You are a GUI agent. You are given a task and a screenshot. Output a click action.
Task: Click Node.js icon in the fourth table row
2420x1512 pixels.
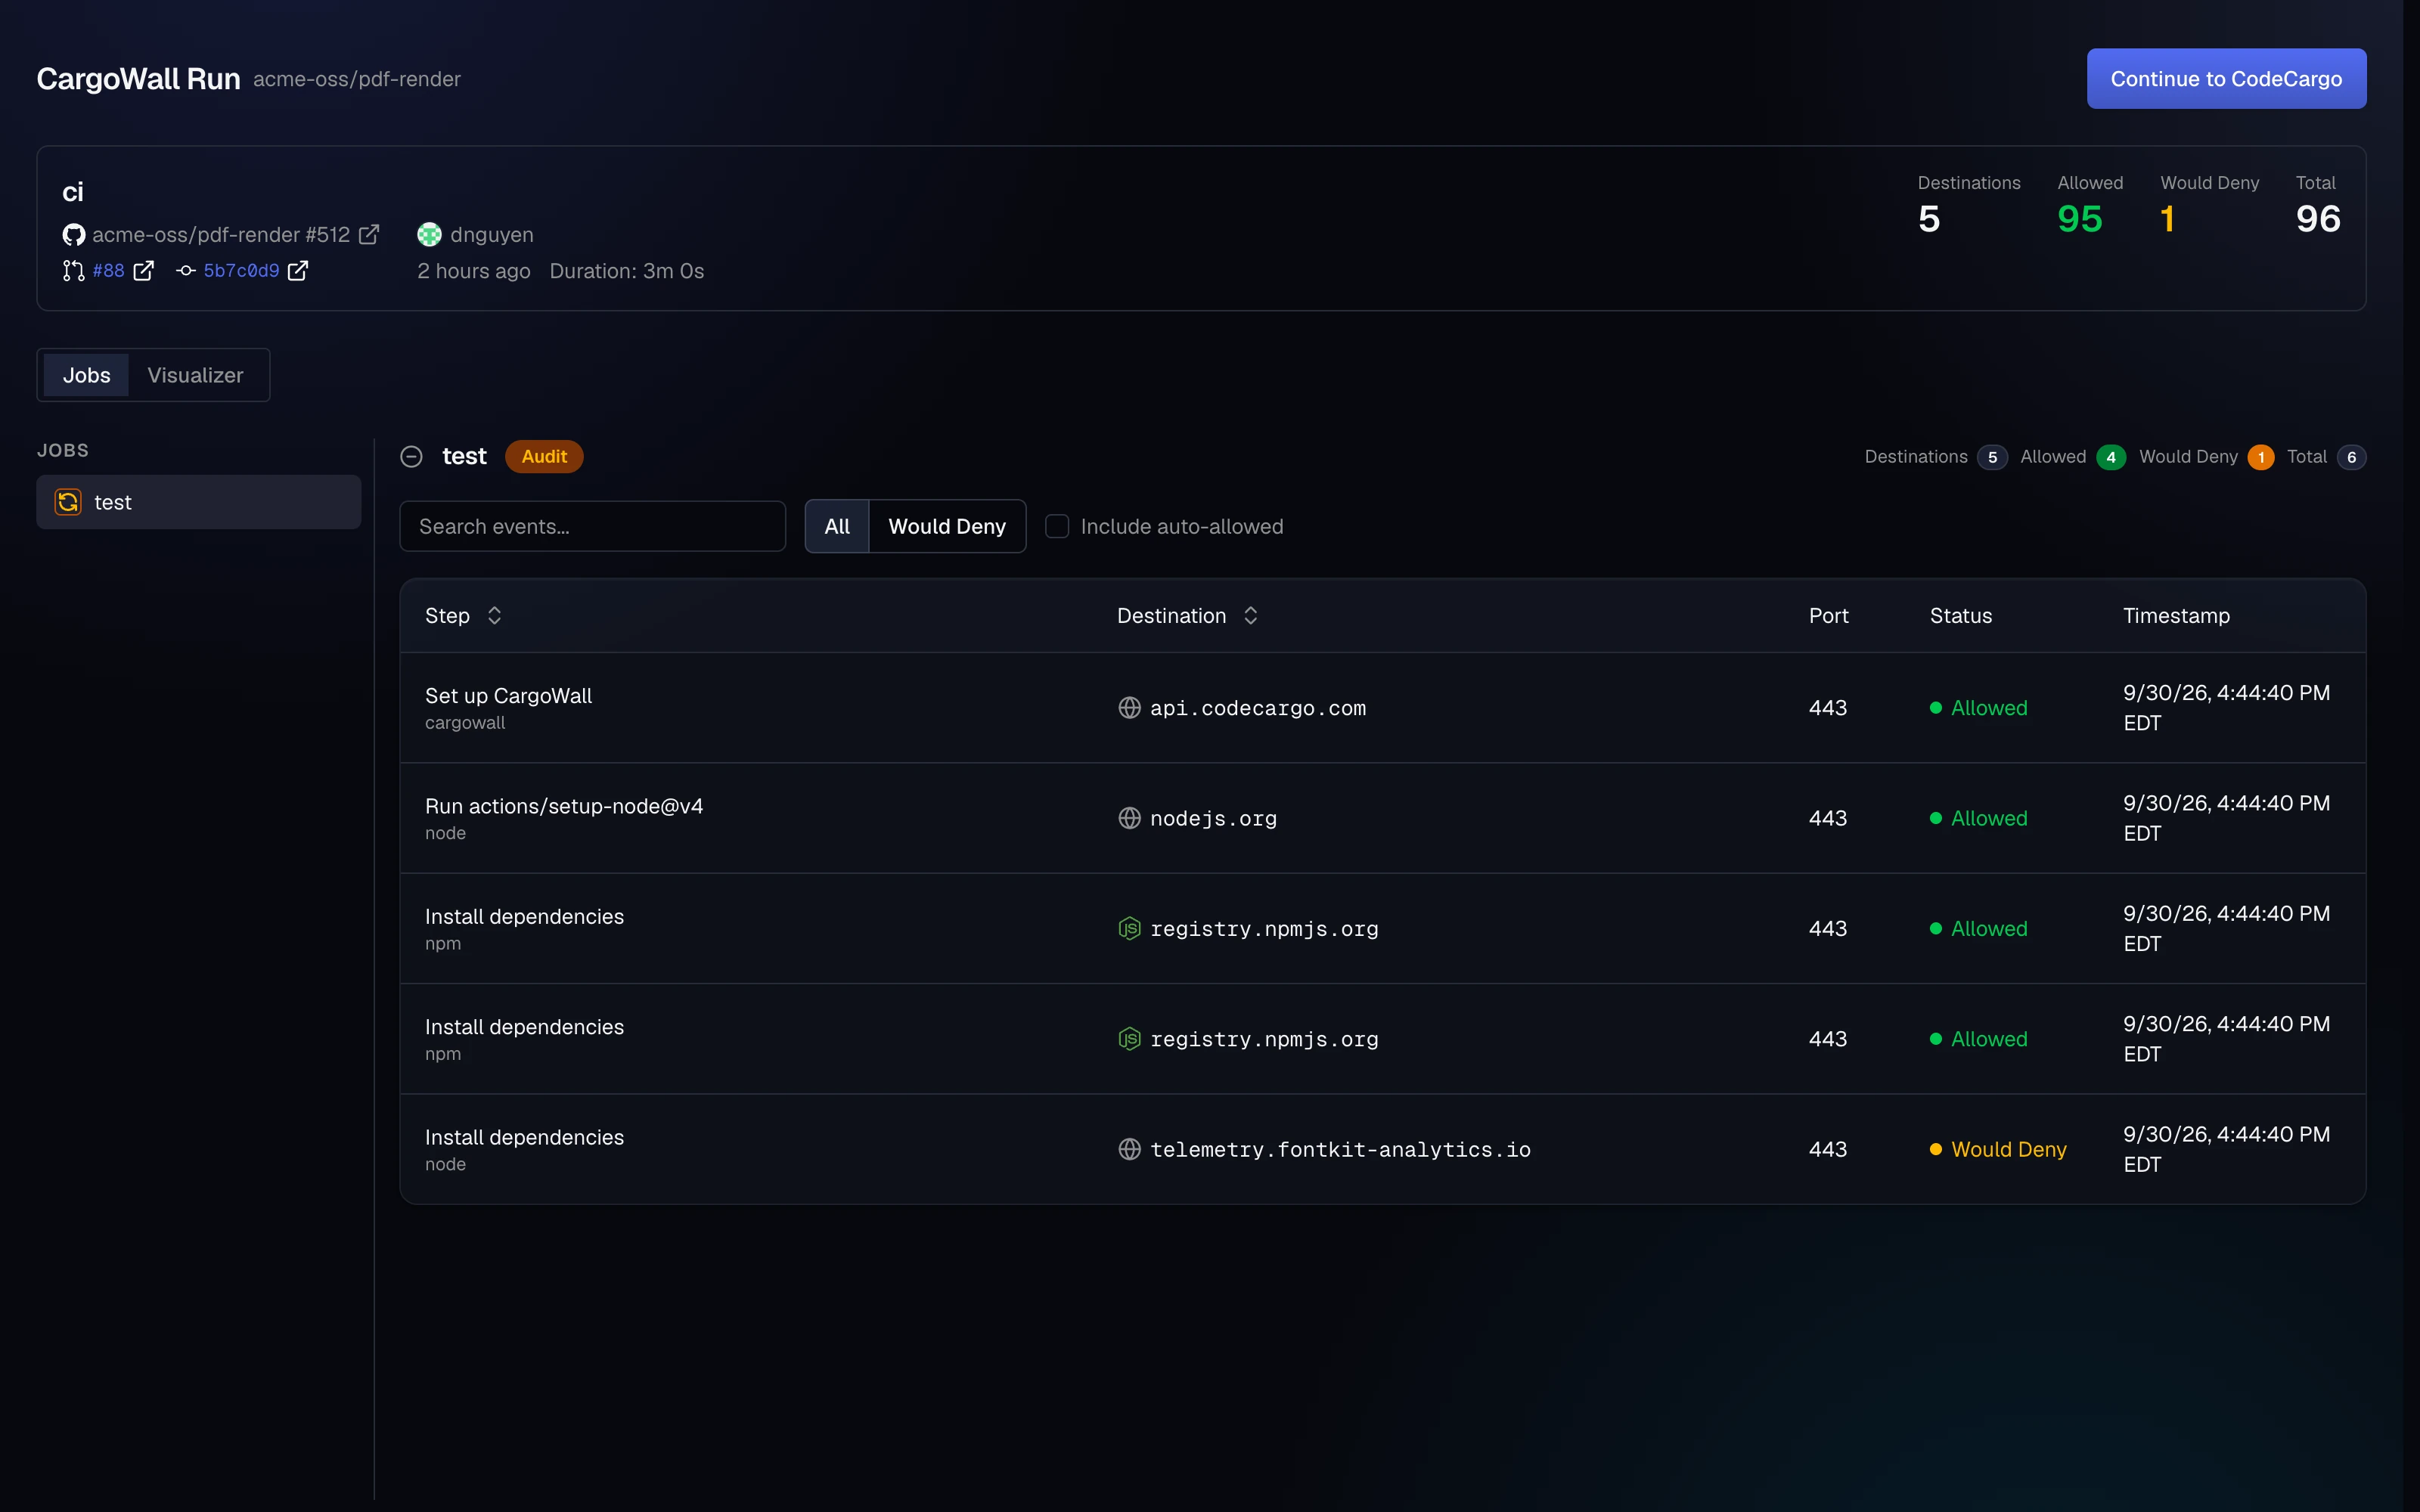[1129, 1039]
